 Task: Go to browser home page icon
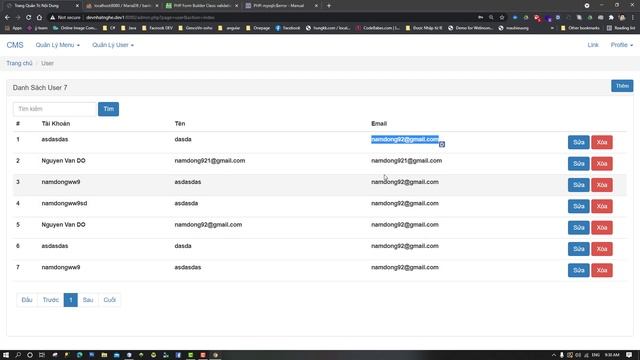(x=39, y=18)
